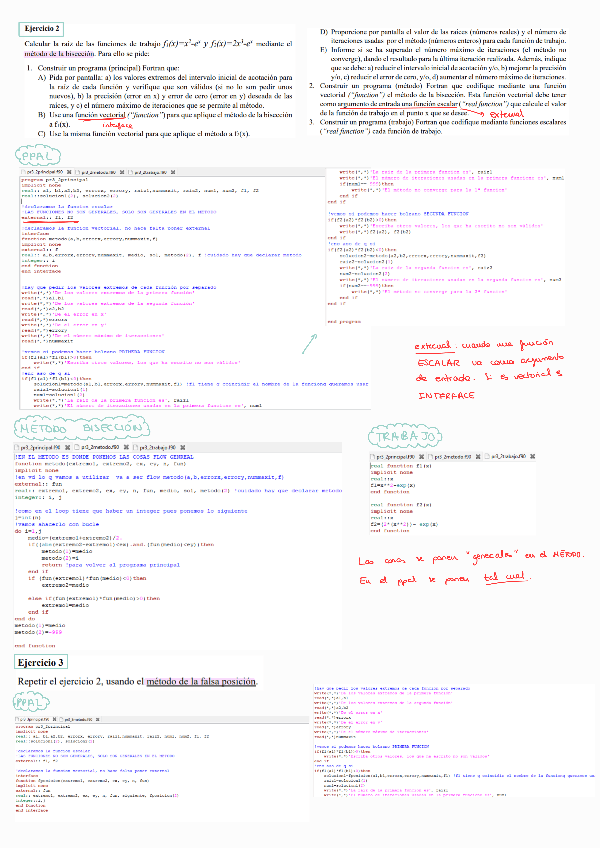Close pr3_2trabajo.f90 tab in Trabajo editor
This screenshot has height=848, width=600.
pos(532,456)
